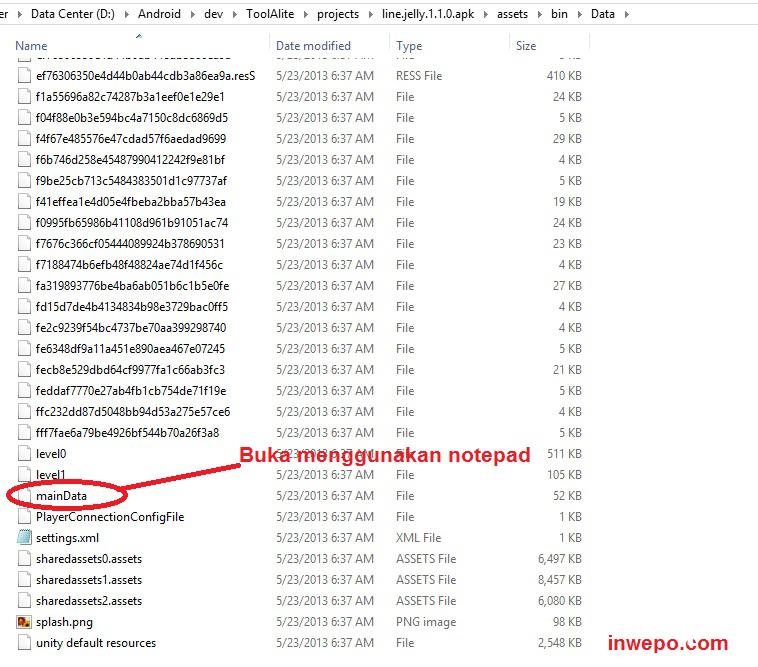Click the file icon of f7676c366cf05444089924b378690531

click(x=24, y=243)
